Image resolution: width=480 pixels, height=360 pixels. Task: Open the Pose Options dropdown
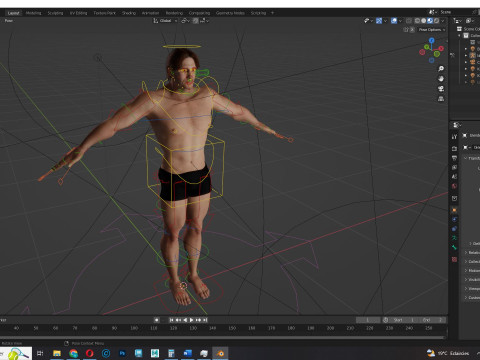[x=432, y=30]
